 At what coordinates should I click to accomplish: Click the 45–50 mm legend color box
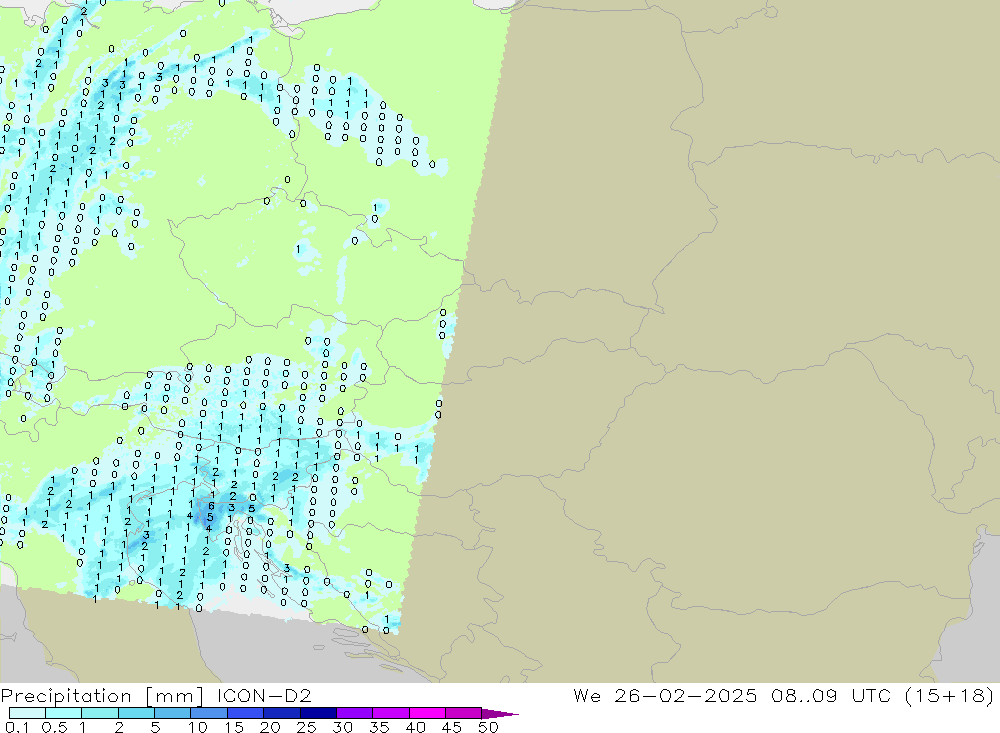point(464,713)
